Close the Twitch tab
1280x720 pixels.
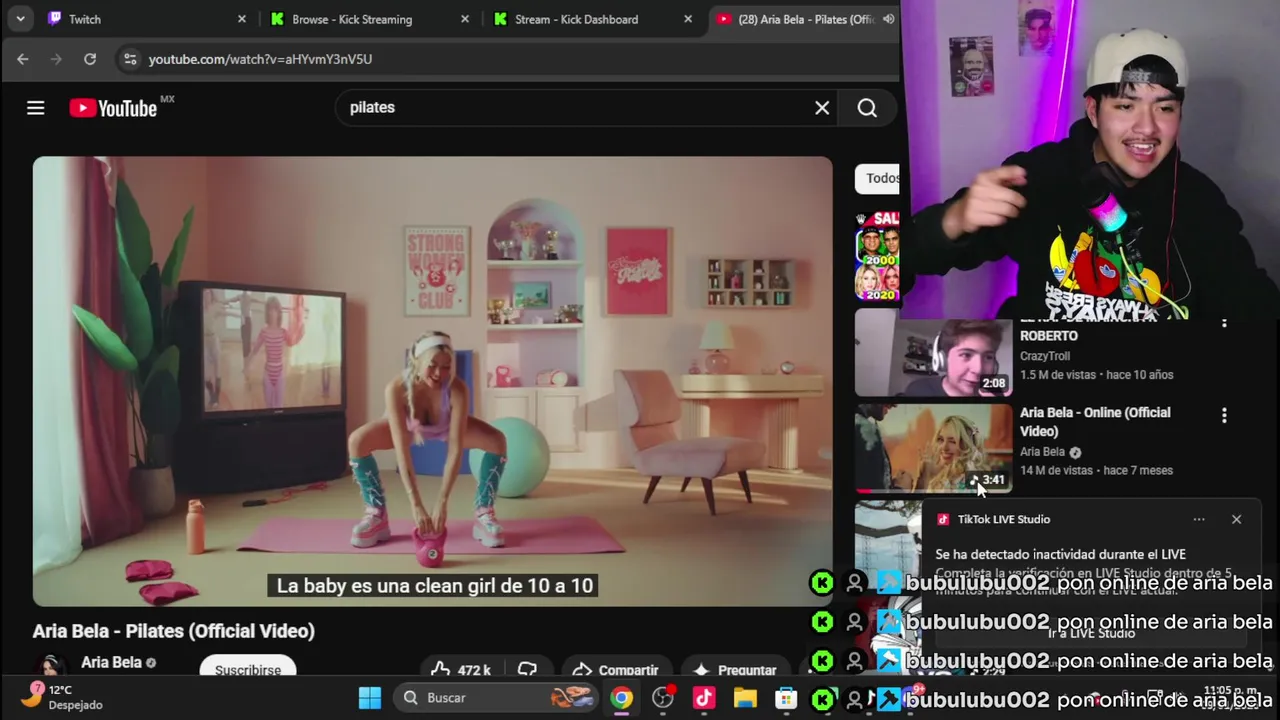pyautogui.click(x=241, y=19)
